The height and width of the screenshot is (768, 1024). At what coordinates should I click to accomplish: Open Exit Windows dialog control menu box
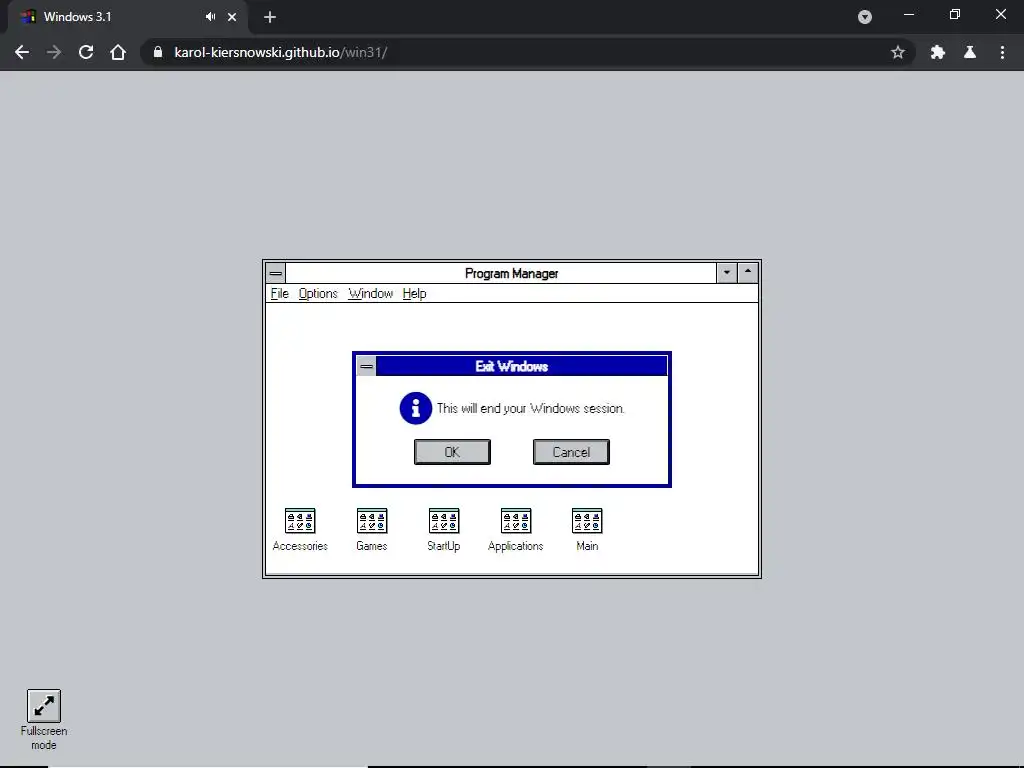366,366
